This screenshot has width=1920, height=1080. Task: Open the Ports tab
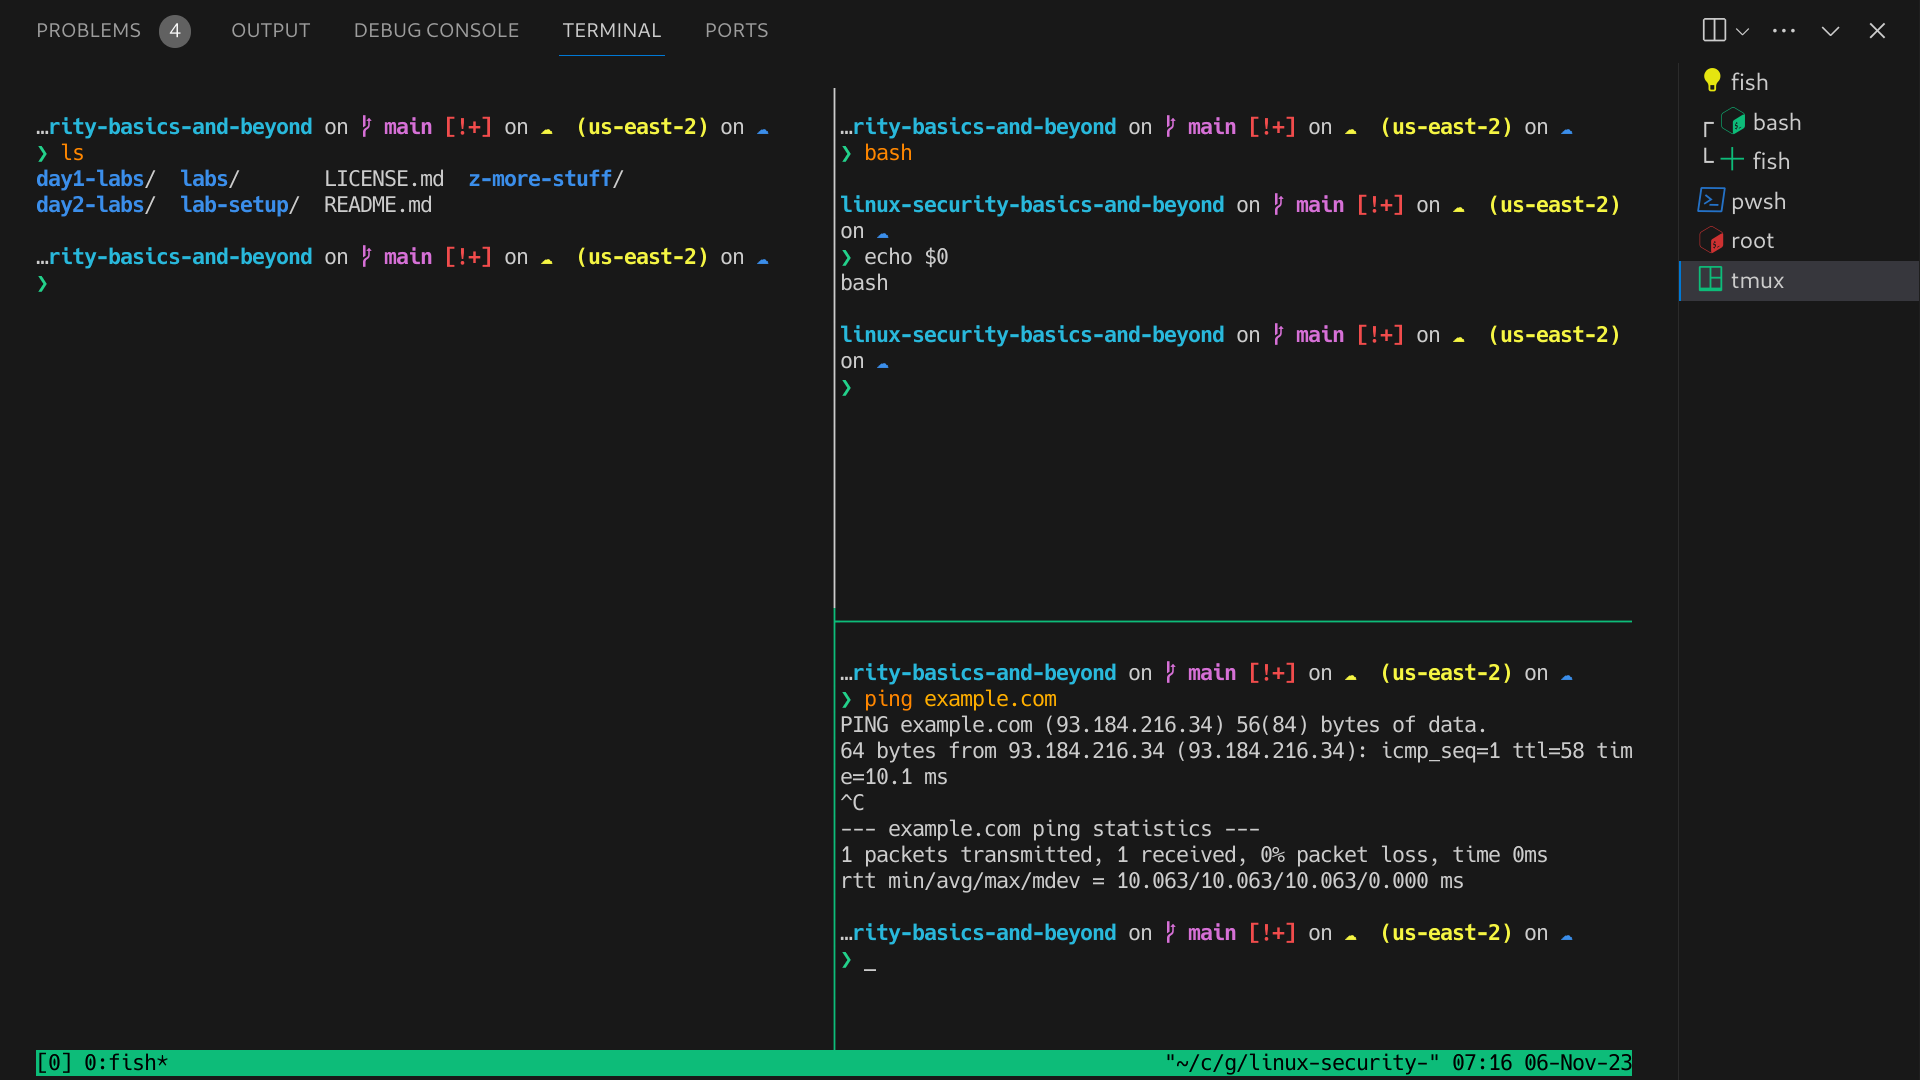pos(736,31)
